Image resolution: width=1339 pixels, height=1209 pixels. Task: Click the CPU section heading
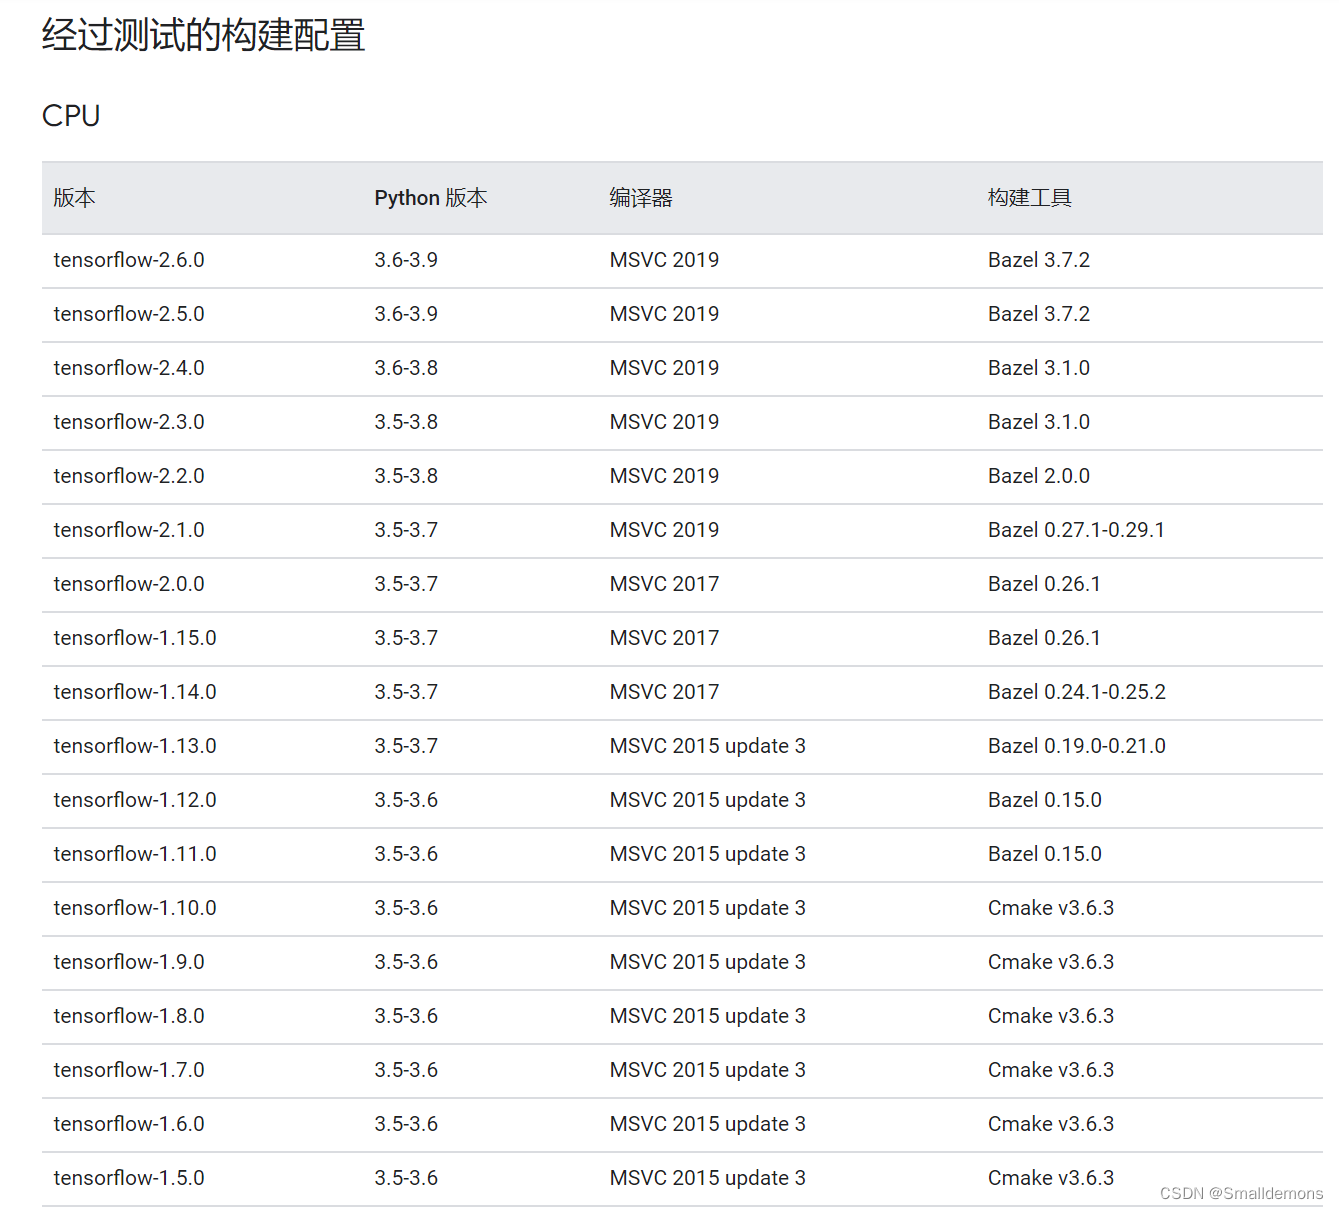pos(71,116)
